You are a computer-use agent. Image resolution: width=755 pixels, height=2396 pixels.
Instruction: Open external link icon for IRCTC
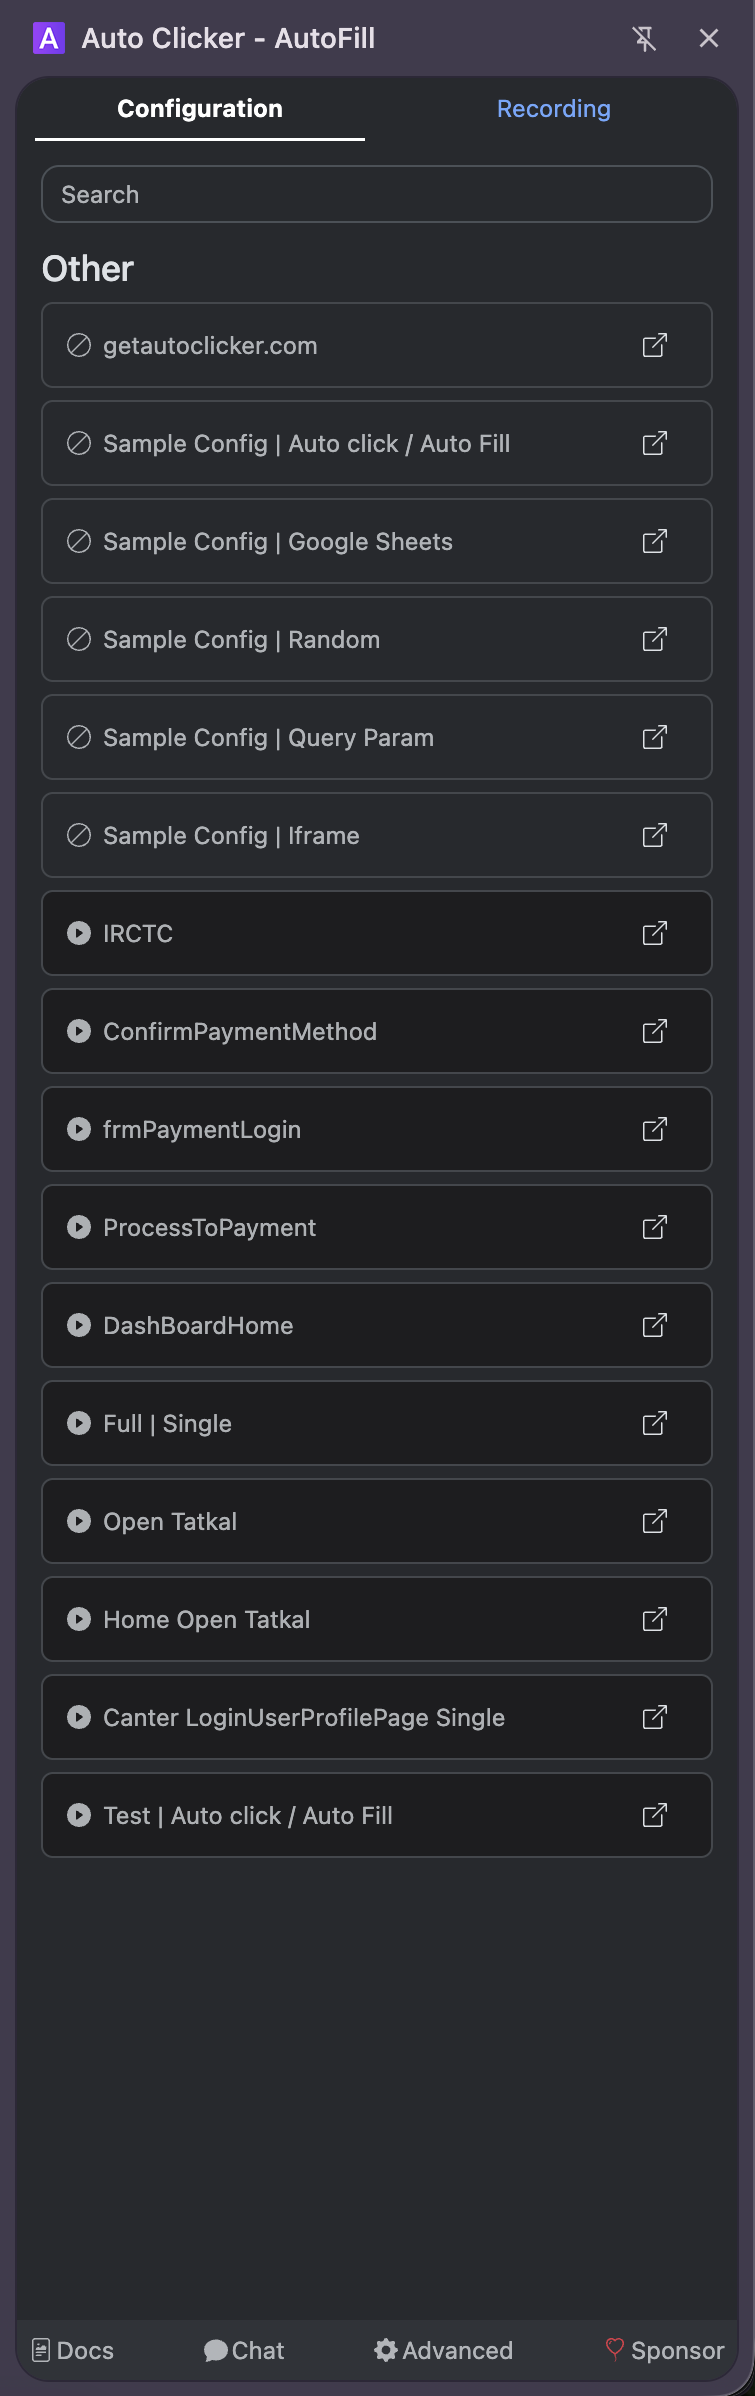pyautogui.click(x=655, y=933)
